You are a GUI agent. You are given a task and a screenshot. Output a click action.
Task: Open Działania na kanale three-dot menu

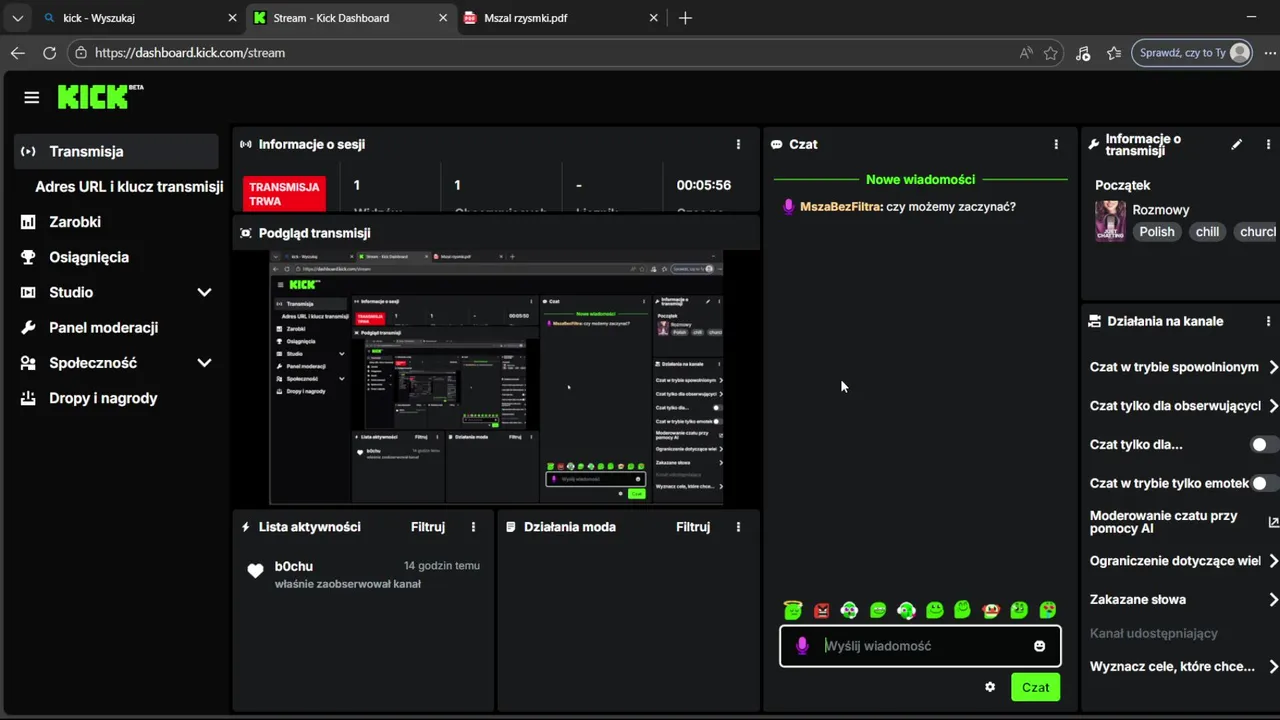[1269, 321]
